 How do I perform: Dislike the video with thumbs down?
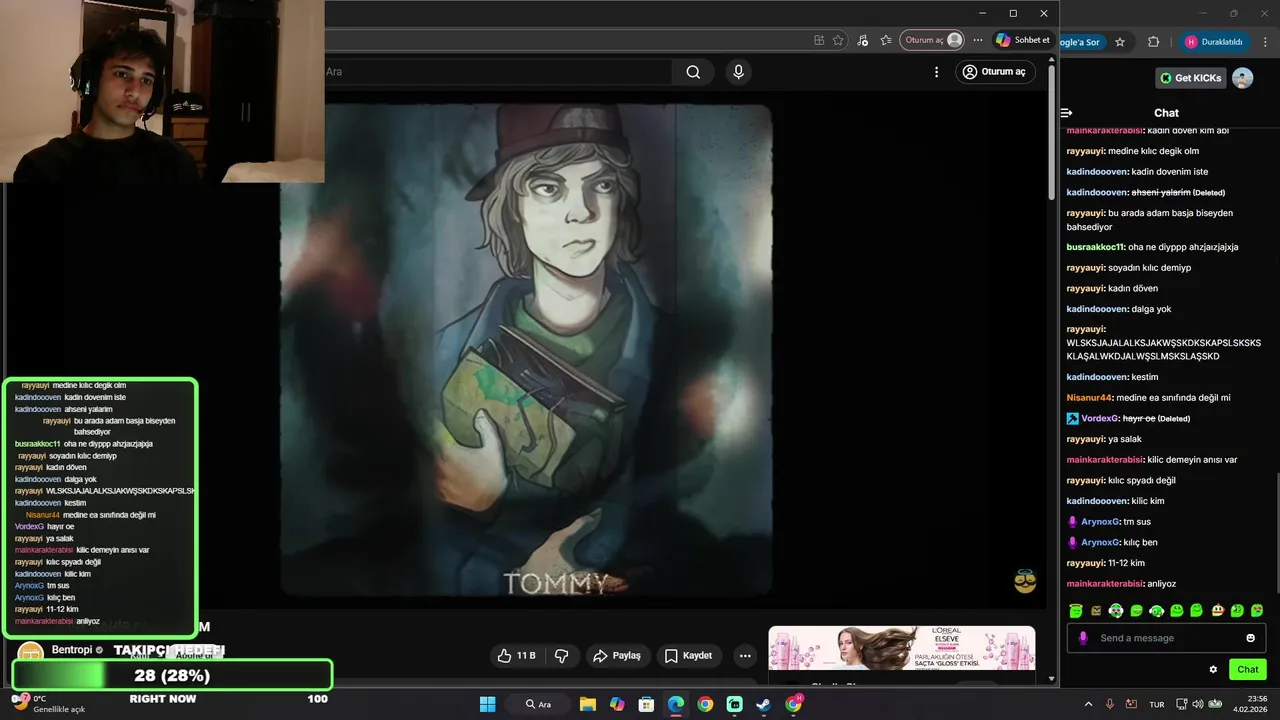click(x=562, y=656)
